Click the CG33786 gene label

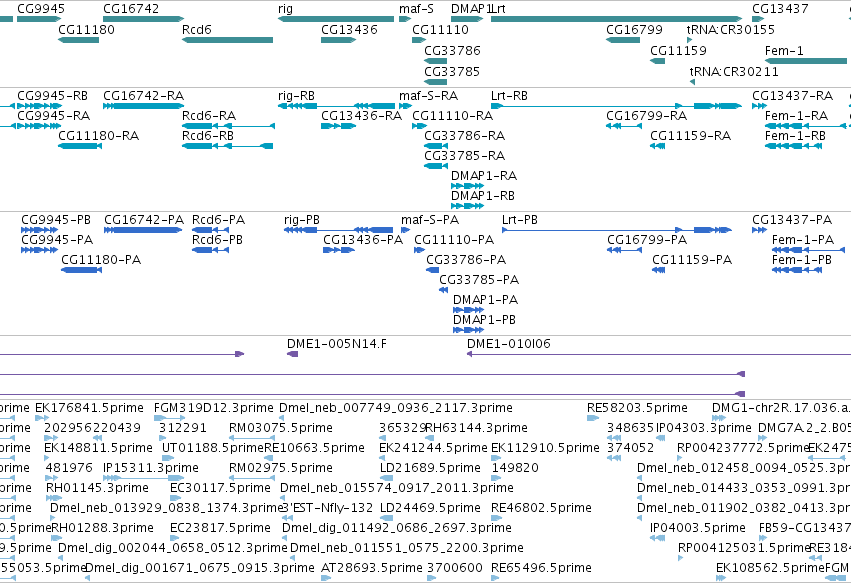[452, 50]
